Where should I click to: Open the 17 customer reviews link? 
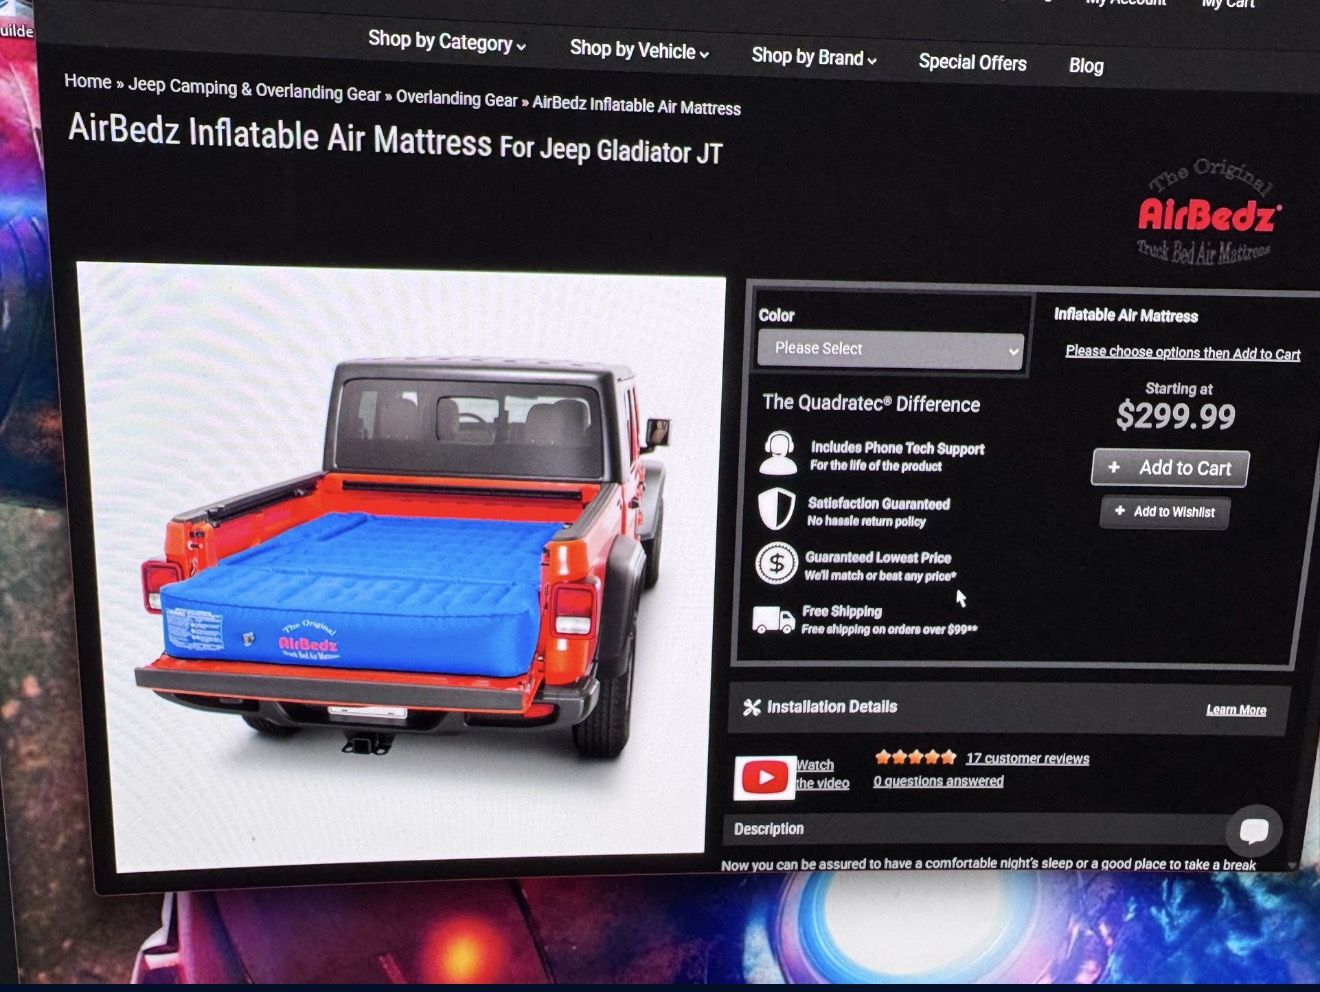pyautogui.click(x=1027, y=758)
